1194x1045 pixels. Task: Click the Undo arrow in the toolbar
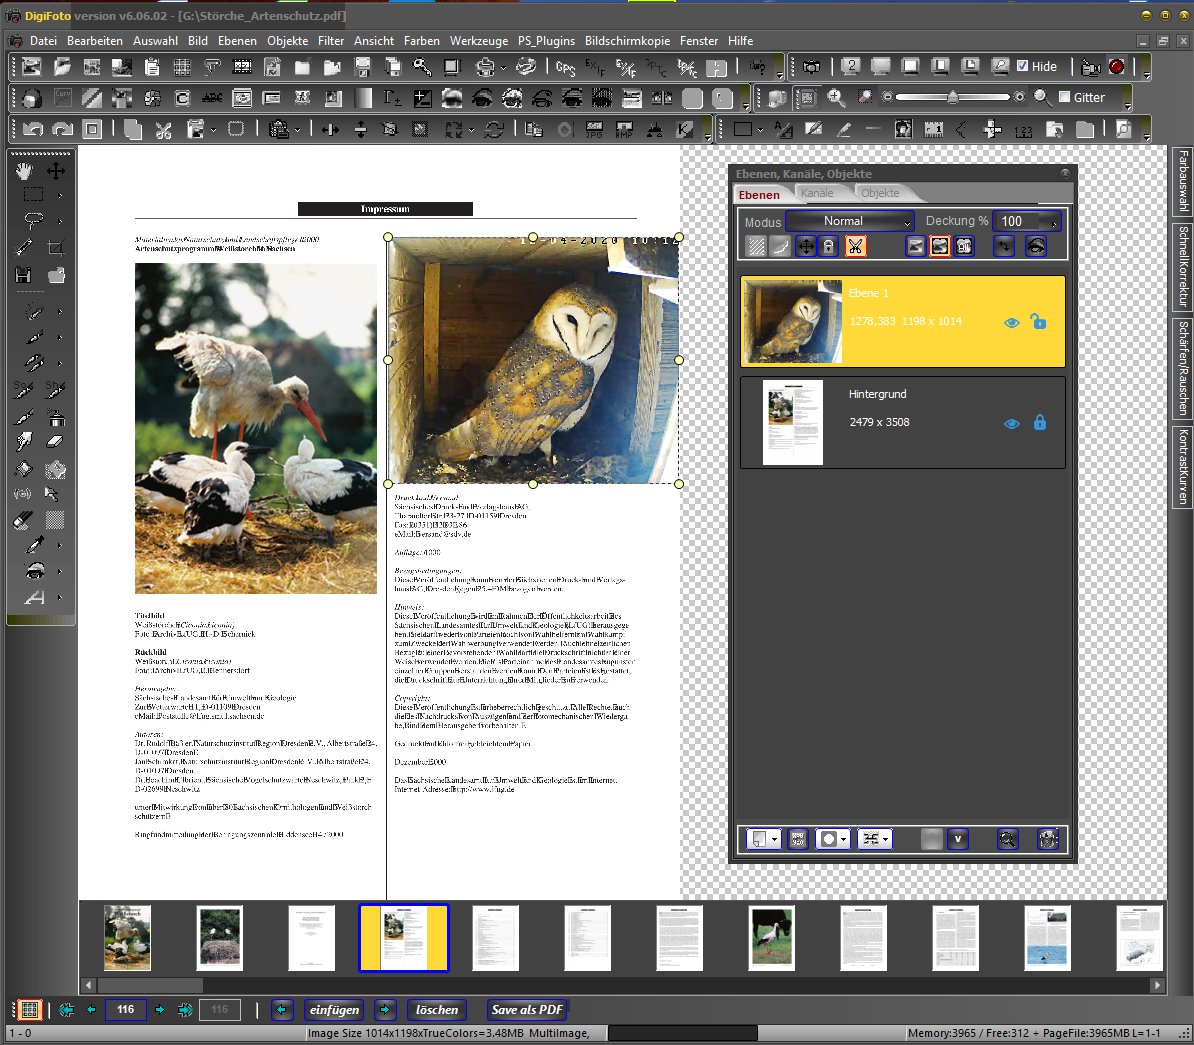pyautogui.click(x=33, y=129)
